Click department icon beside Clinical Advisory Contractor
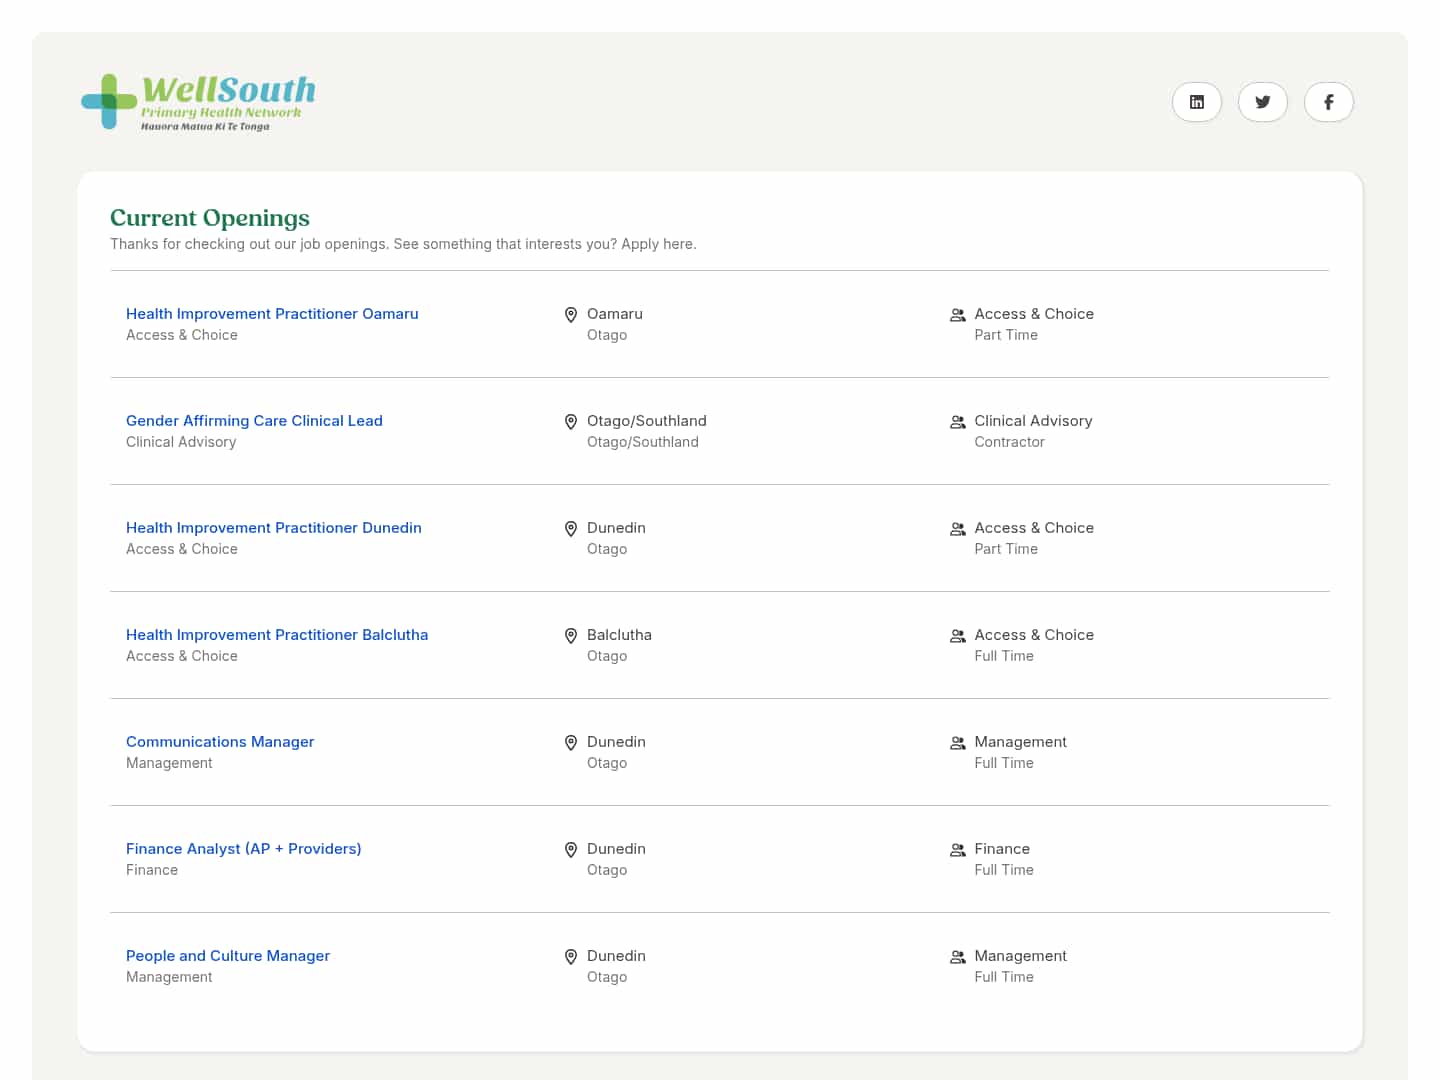Viewport: 1440px width, 1080px height. pyautogui.click(x=958, y=422)
